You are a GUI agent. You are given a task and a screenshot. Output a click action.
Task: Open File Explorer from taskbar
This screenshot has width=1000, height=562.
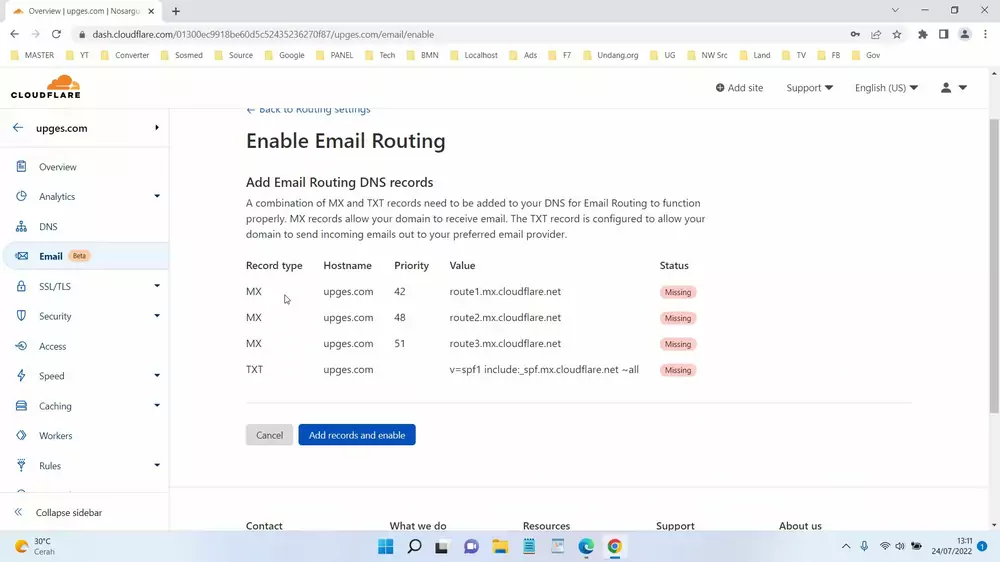coord(500,547)
